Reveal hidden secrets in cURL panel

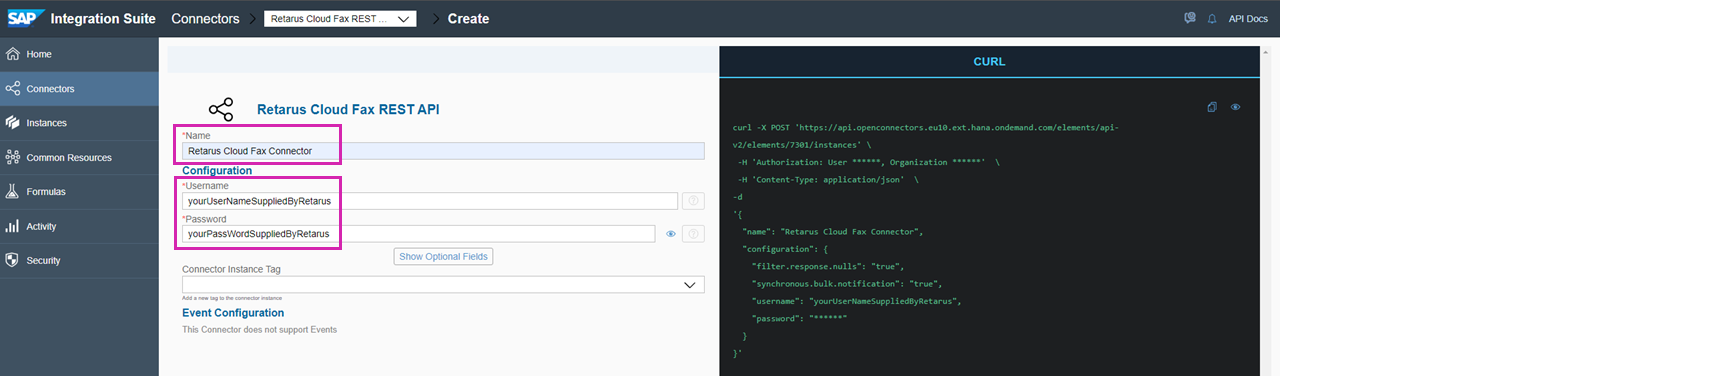tap(1235, 107)
